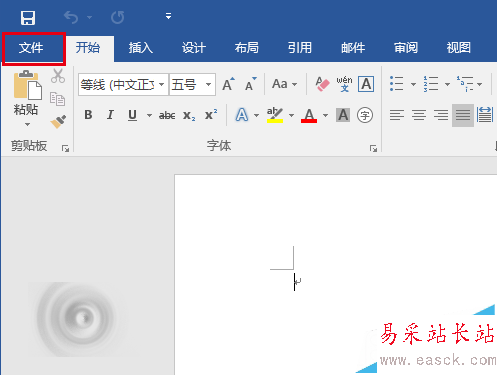497x375 pixels.
Task: Expand the 粘贴 options dropdown arrow
Action: (27, 125)
